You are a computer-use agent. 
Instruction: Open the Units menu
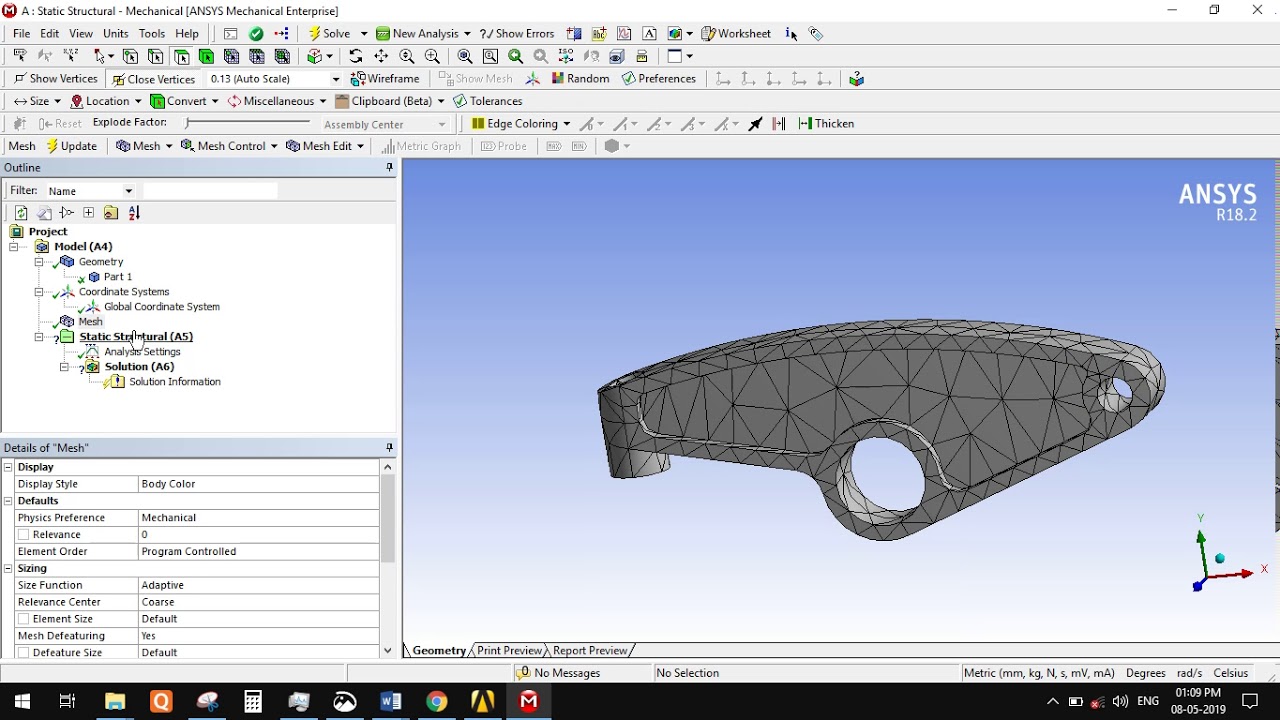coord(115,33)
